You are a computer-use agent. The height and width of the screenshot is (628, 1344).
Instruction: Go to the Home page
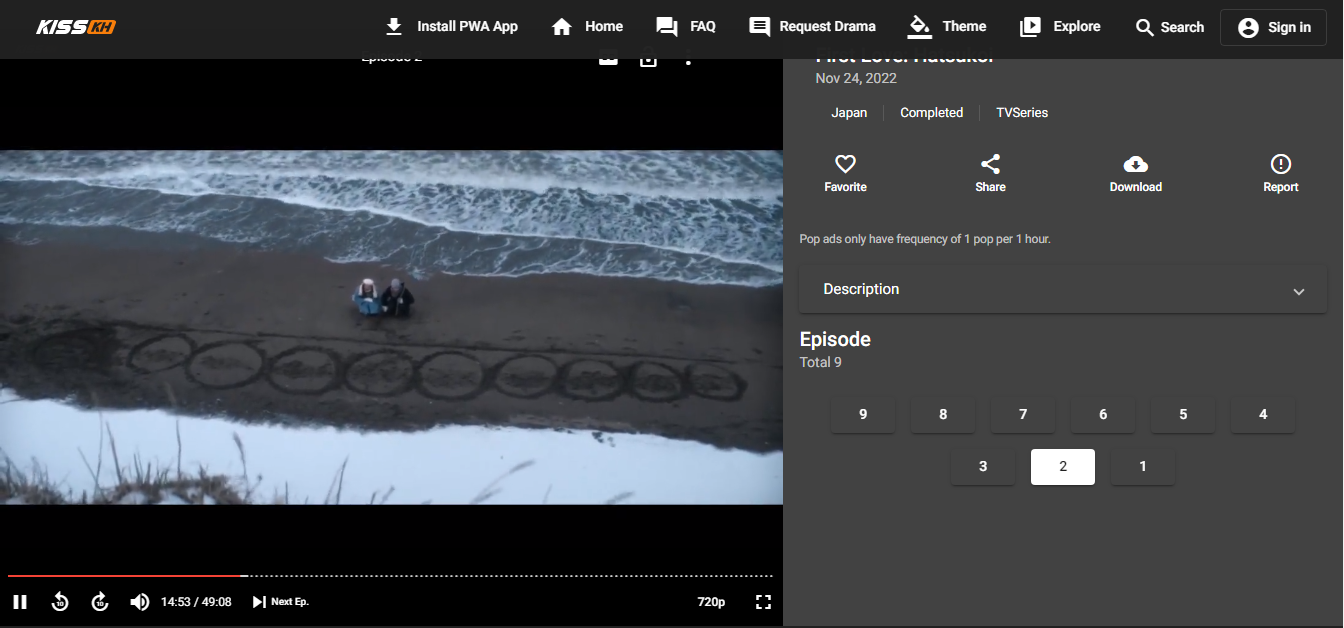click(x=587, y=27)
